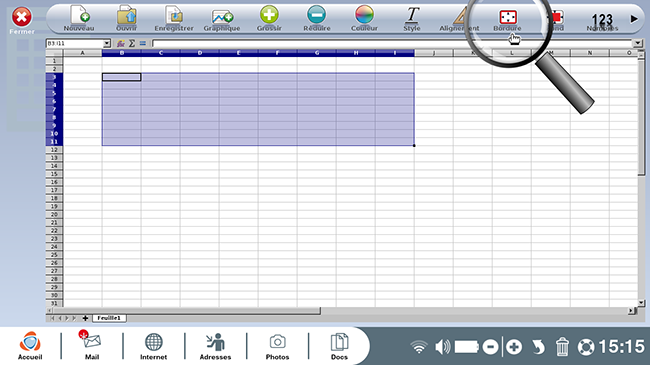Open the Wi-Fi status icon
Viewport: 650px width, 365px height.
pos(419,347)
